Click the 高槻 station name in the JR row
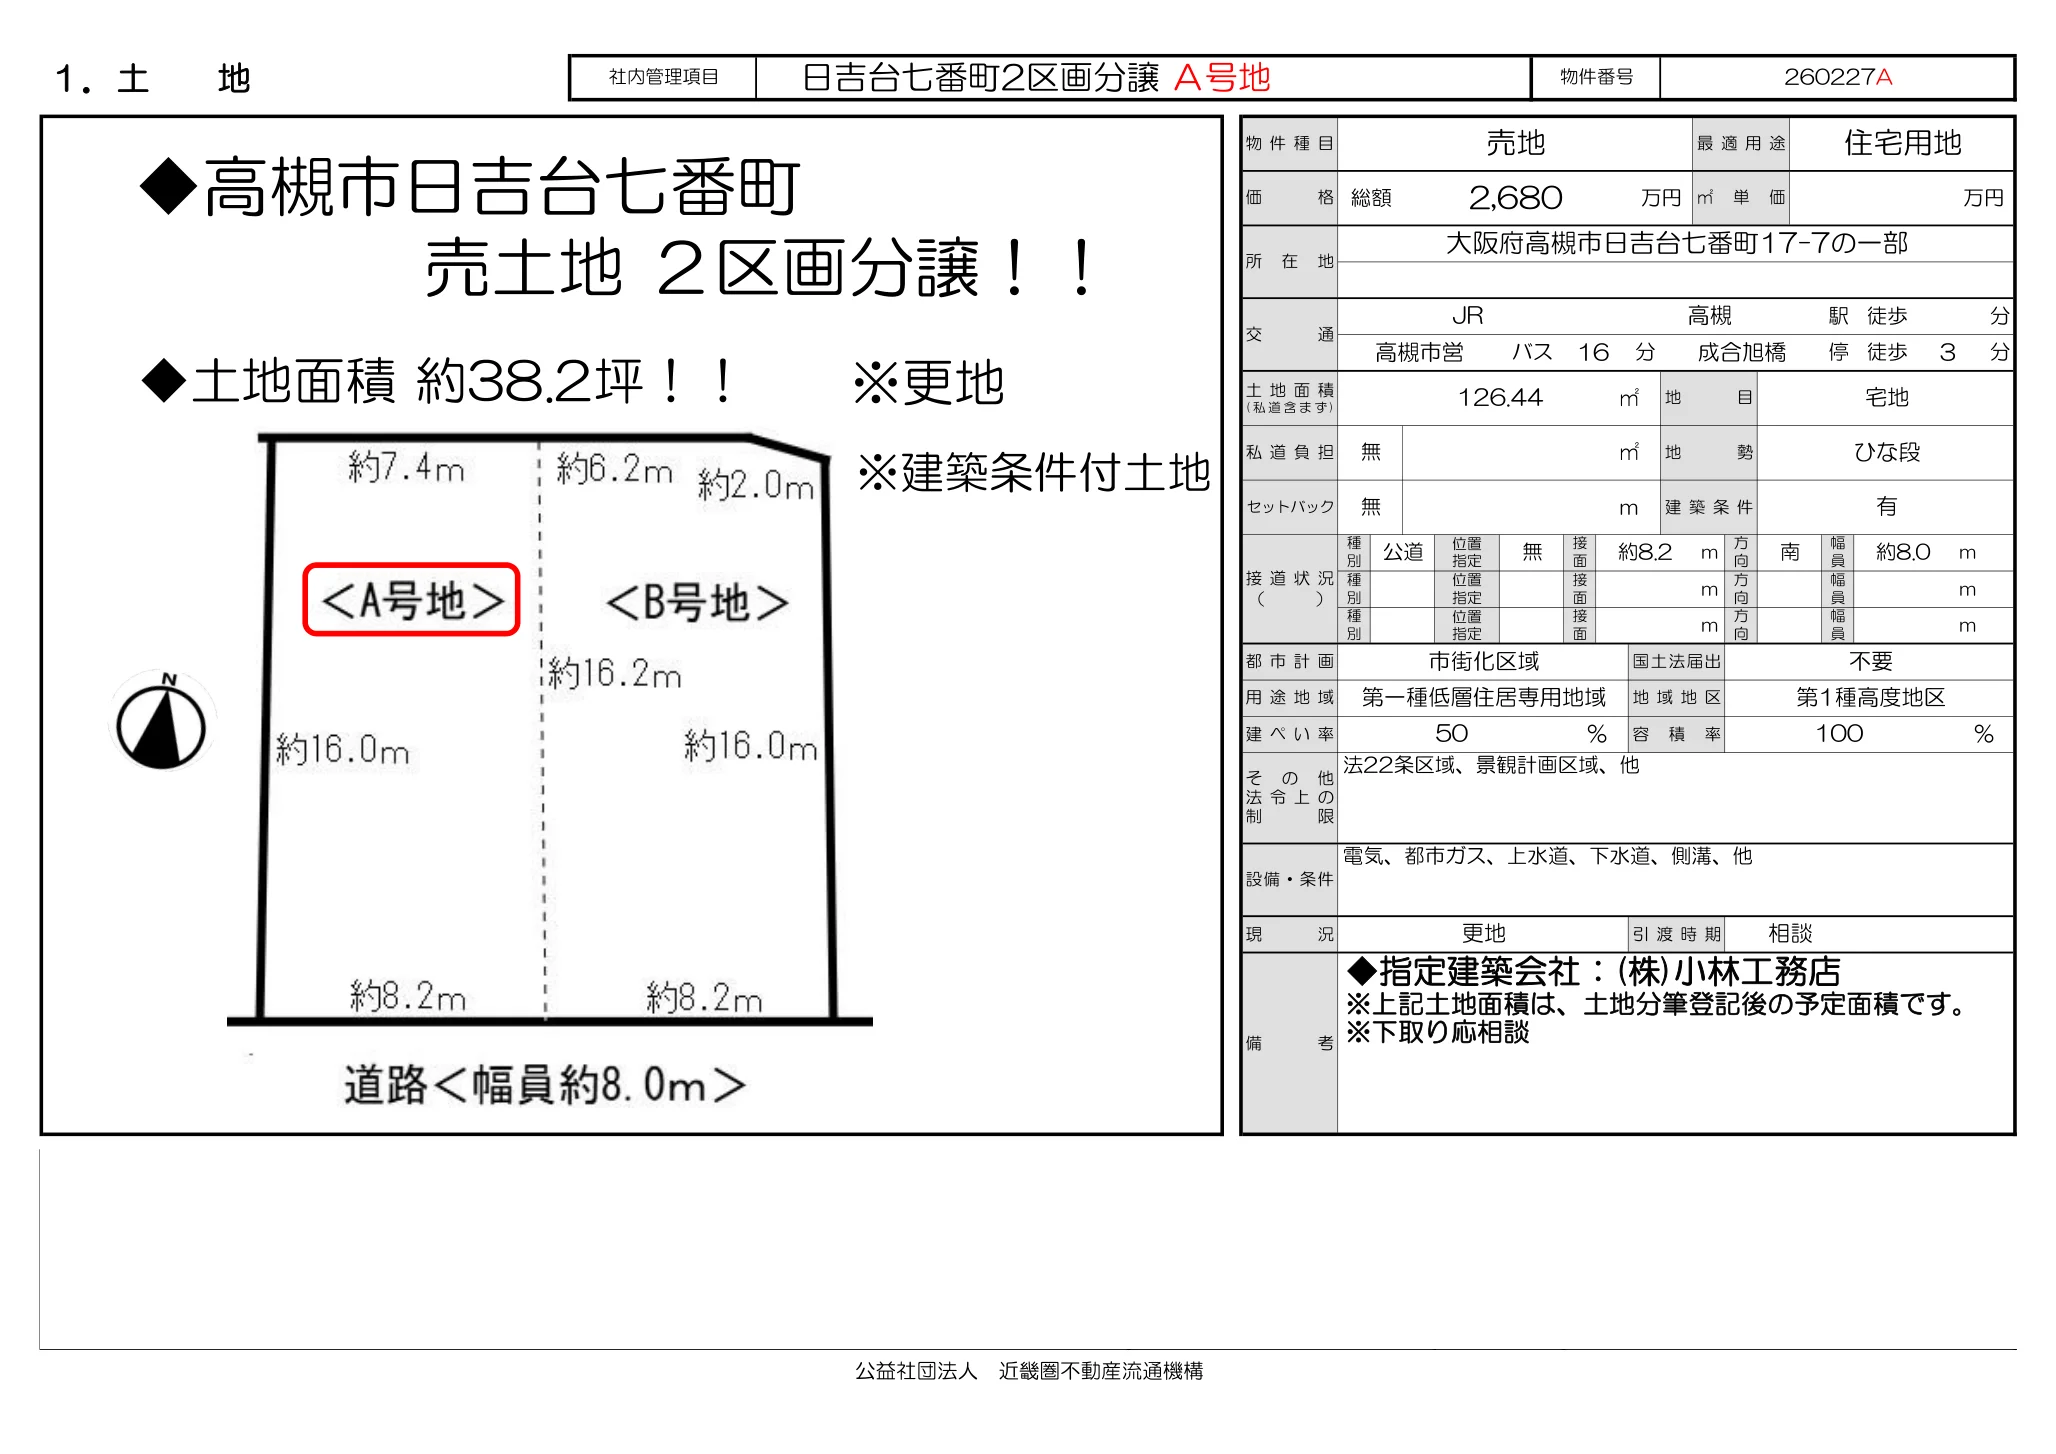2056x1454 pixels. pyautogui.click(x=1709, y=316)
